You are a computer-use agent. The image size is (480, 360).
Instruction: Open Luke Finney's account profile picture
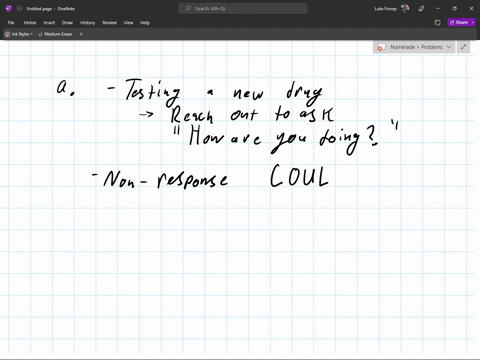[405, 9]
